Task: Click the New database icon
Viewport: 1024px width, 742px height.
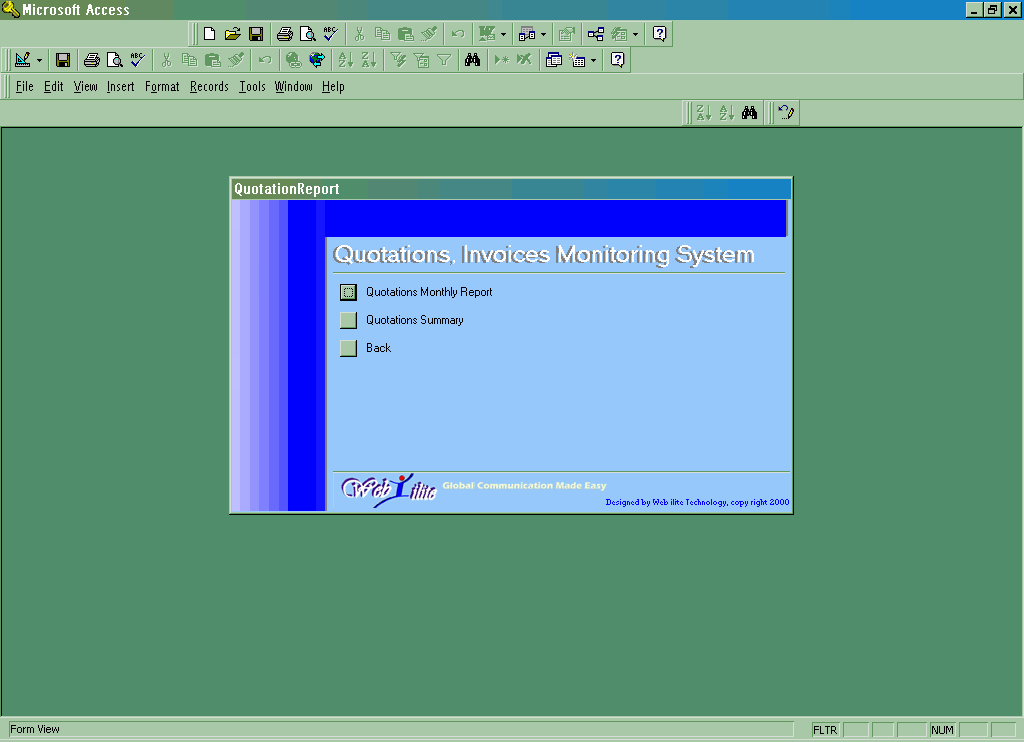Action: click(210, 34)
